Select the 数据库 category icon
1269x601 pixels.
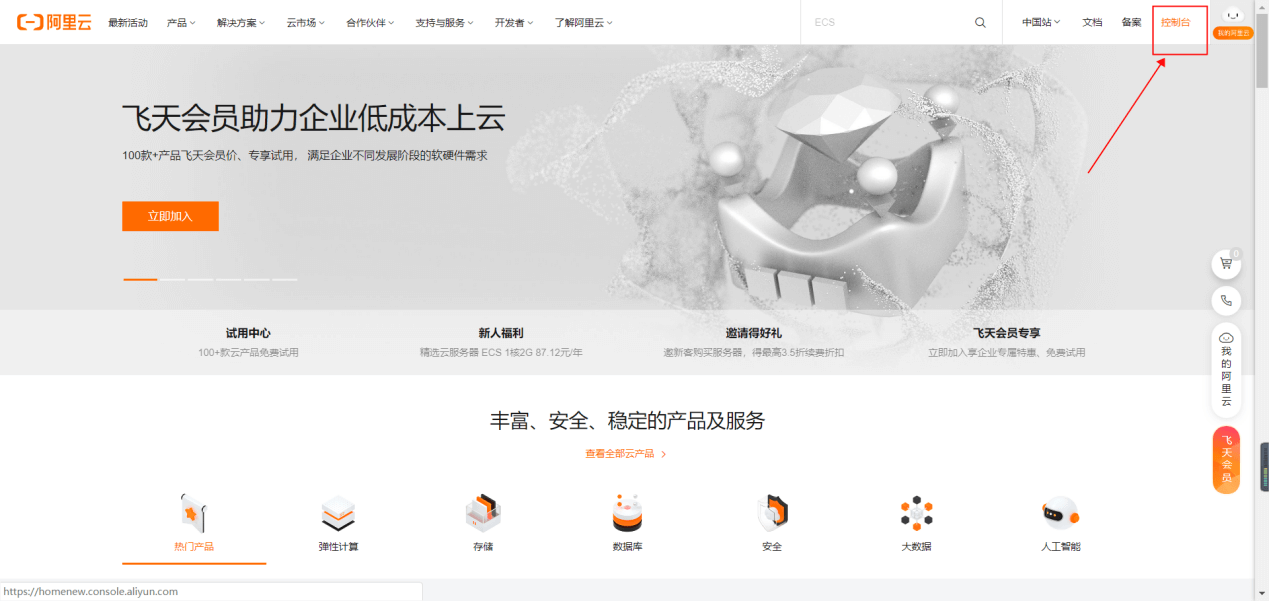(x=627, y=513)
